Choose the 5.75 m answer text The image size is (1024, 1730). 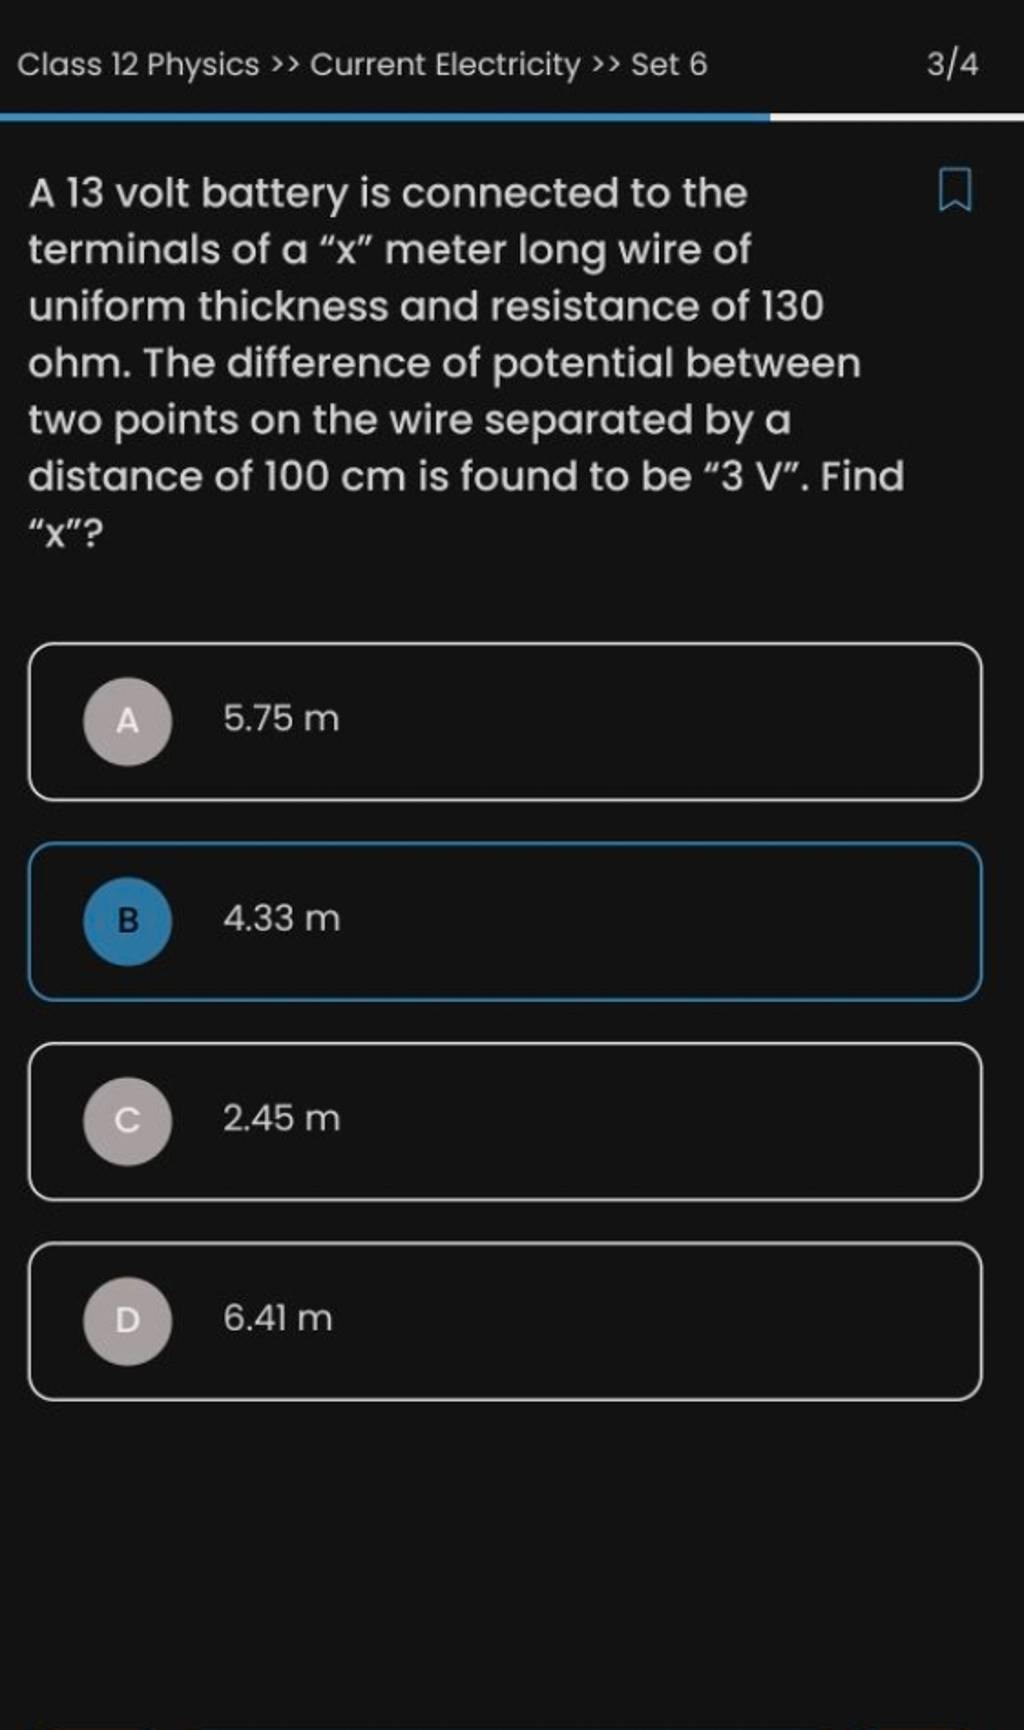(x=281, y=719)
